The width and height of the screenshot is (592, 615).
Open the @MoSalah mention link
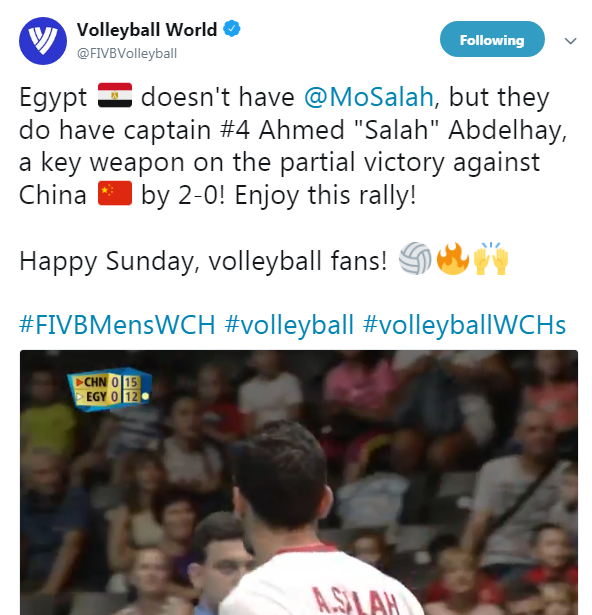368,97
